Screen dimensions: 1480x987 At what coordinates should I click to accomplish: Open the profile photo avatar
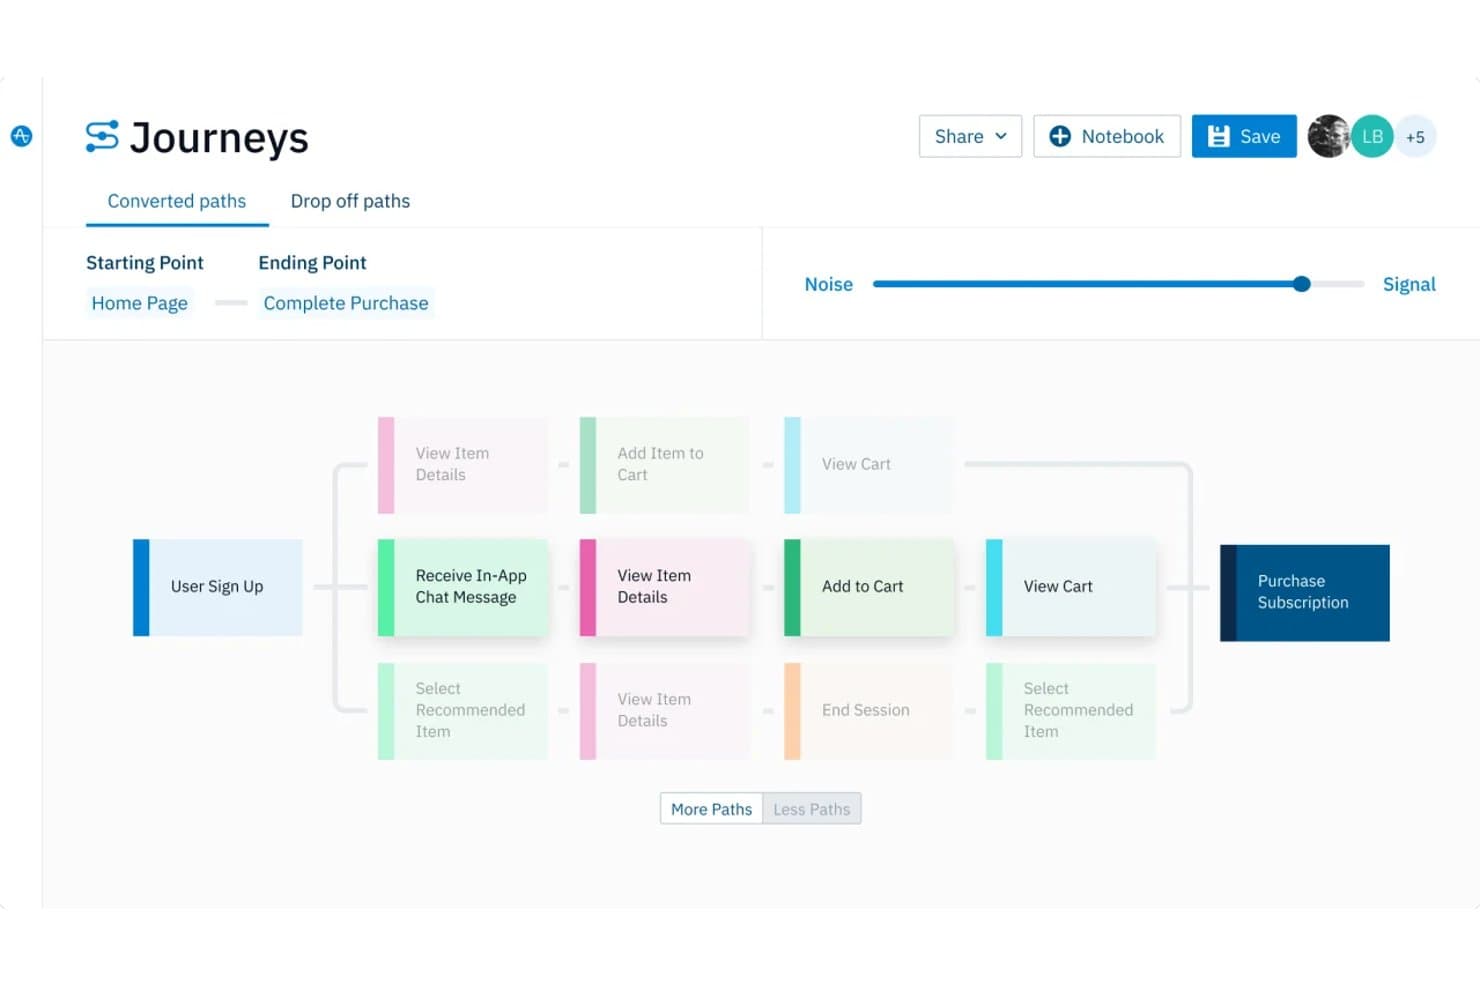(x=1329, y=136)
